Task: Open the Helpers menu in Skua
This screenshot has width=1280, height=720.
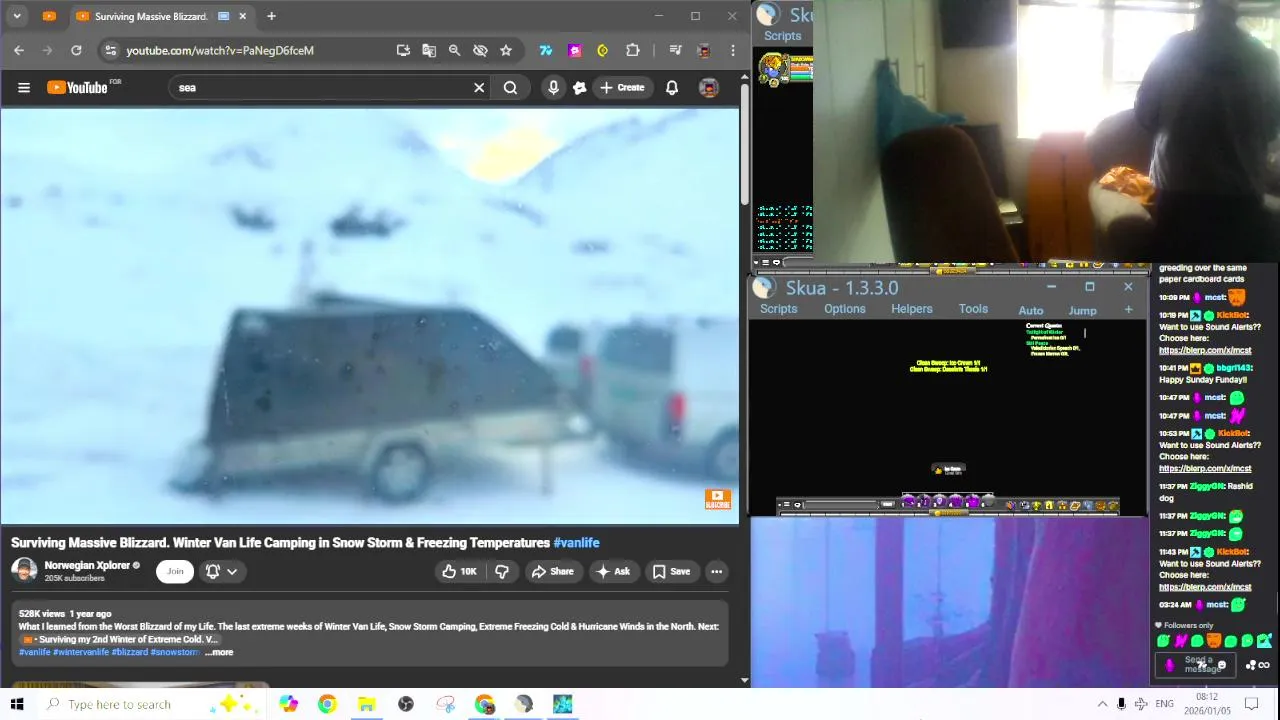Action: pyautogui.click(x=912, y=309)
